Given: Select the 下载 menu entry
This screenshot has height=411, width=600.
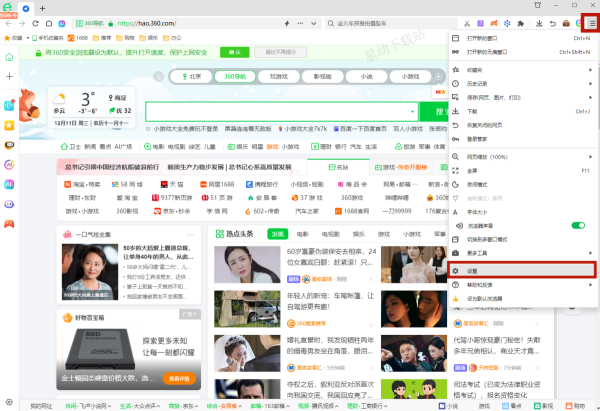Looking at the screenshot, I should pos(523,111).
